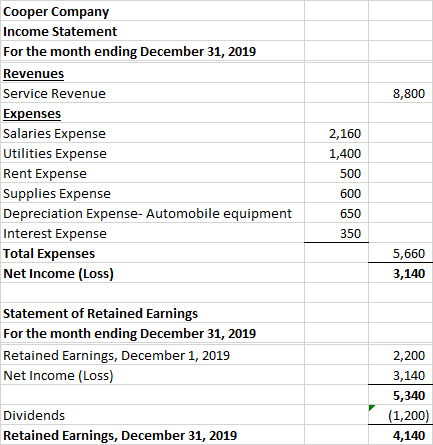Click the 1,400 utilities amount cell
The image size is (433, 445).
336,153
